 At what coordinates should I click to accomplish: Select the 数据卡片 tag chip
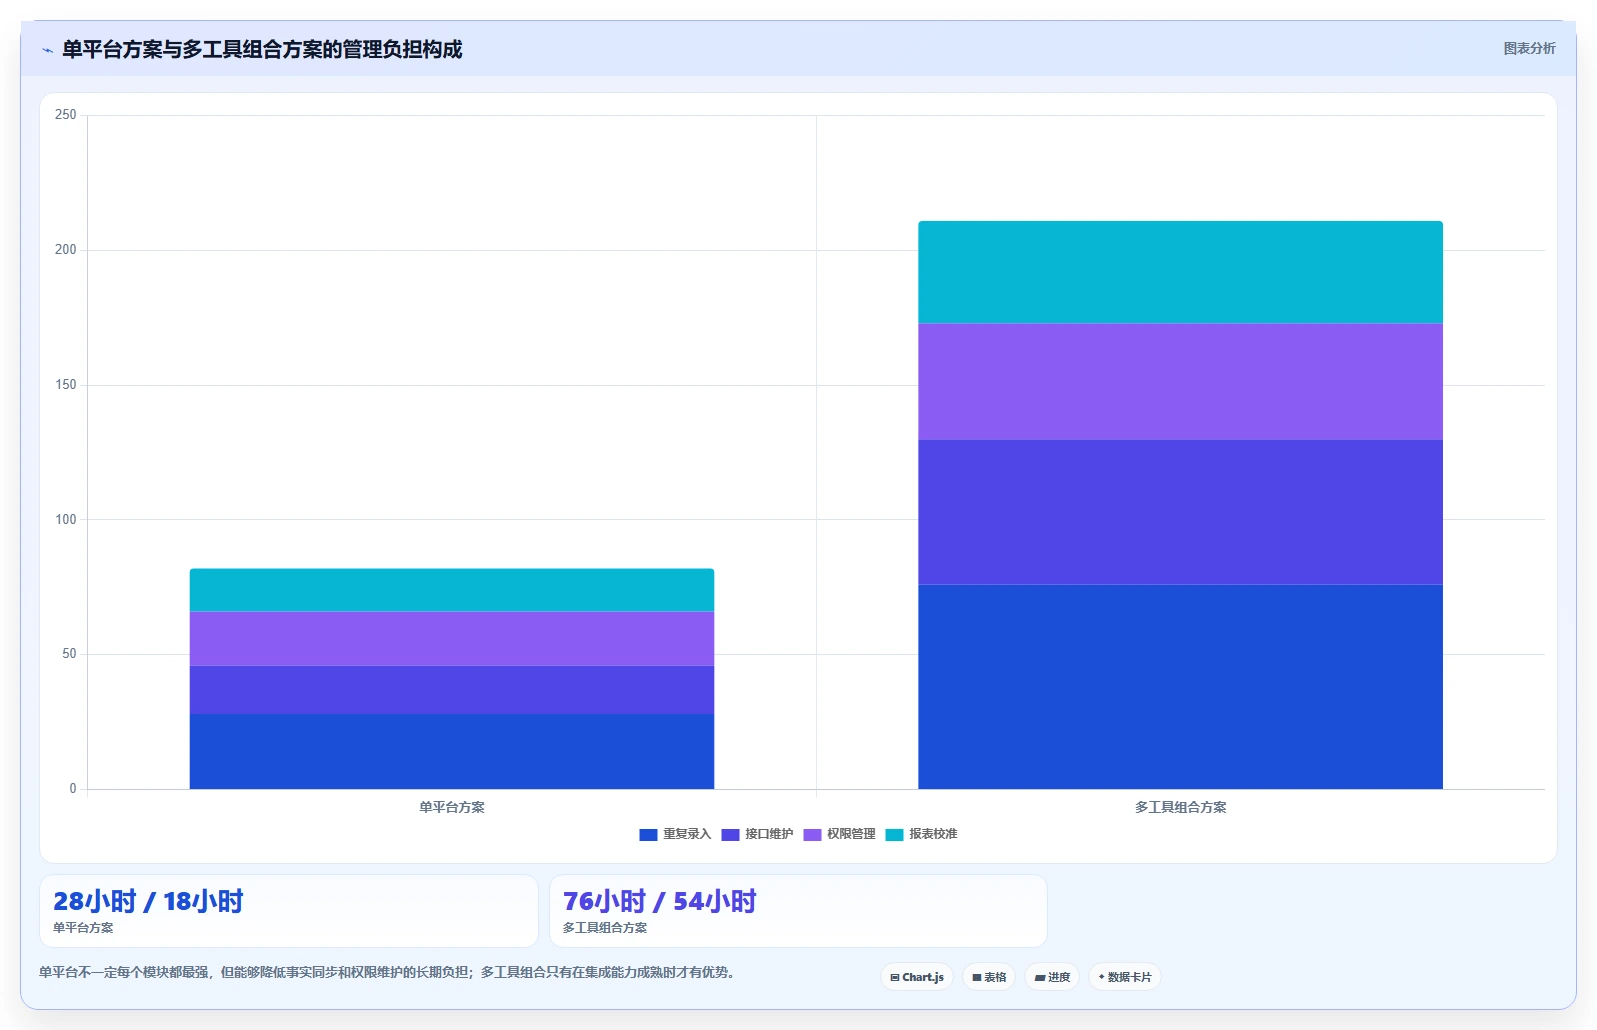(1125, 977)
